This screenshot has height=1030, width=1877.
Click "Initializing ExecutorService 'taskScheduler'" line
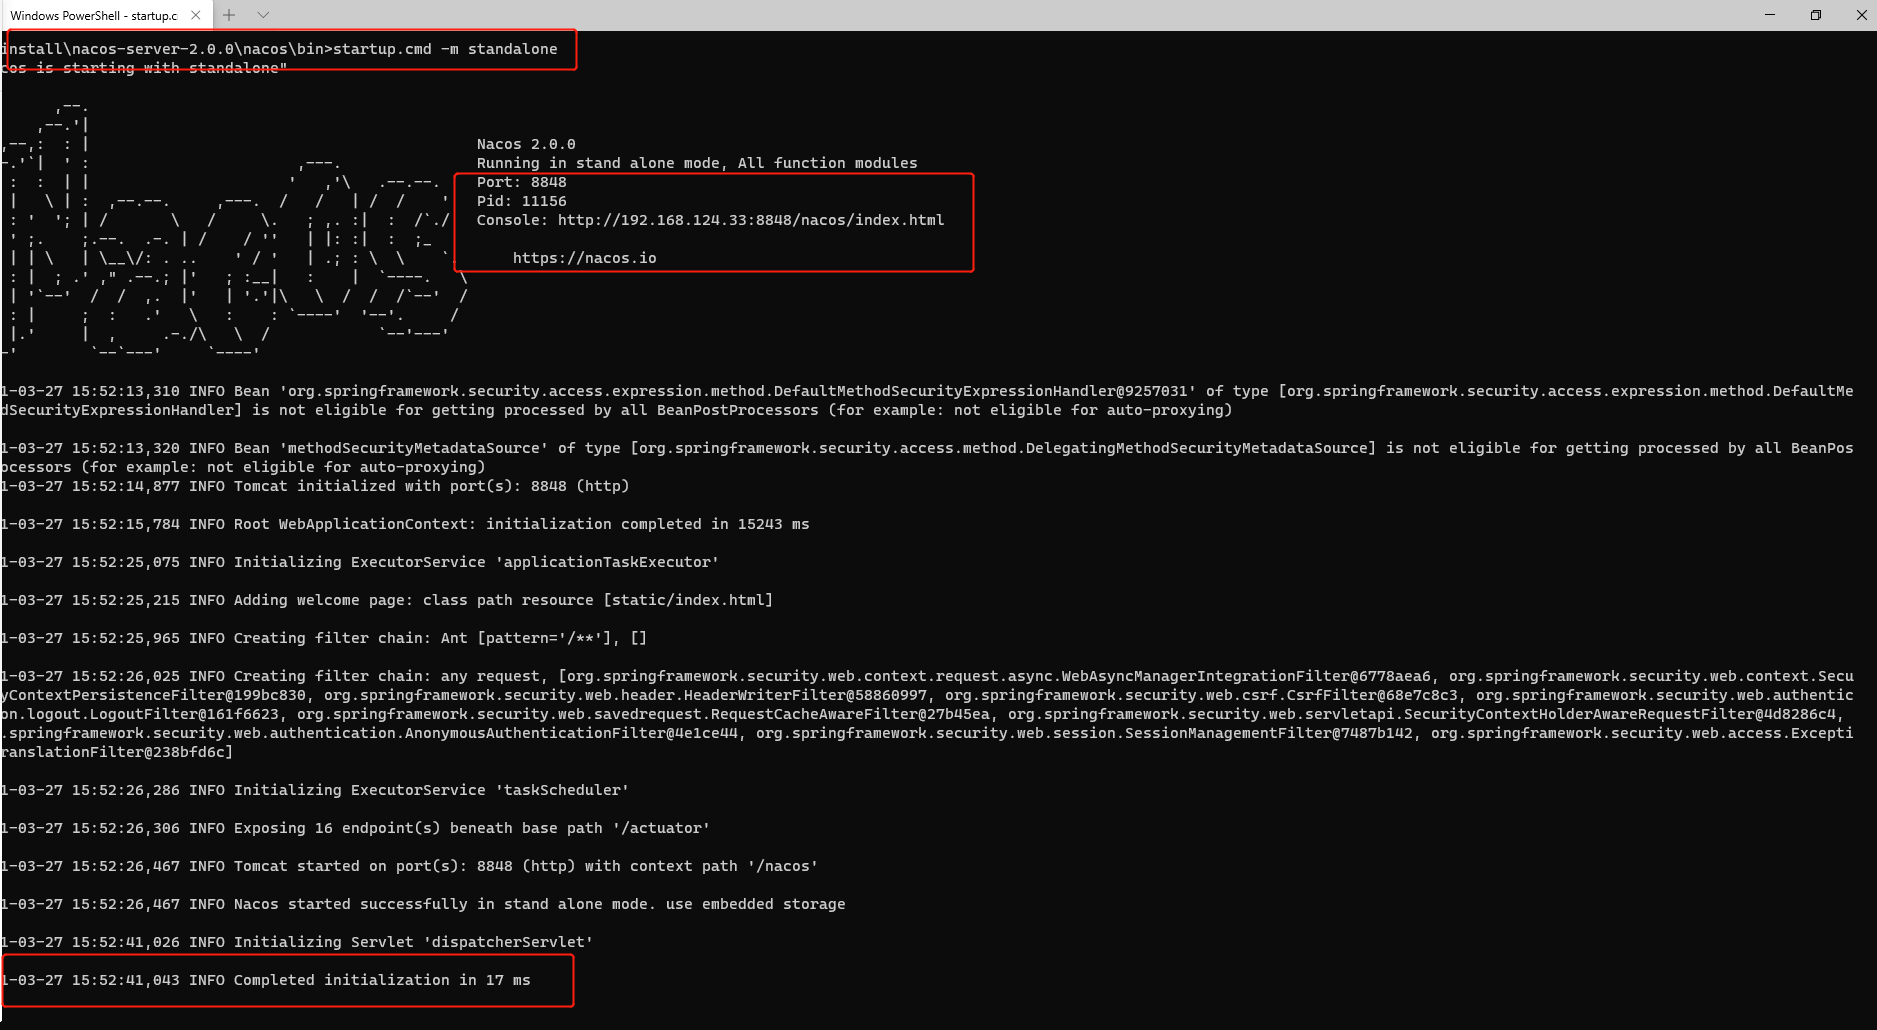pos(315,790)
